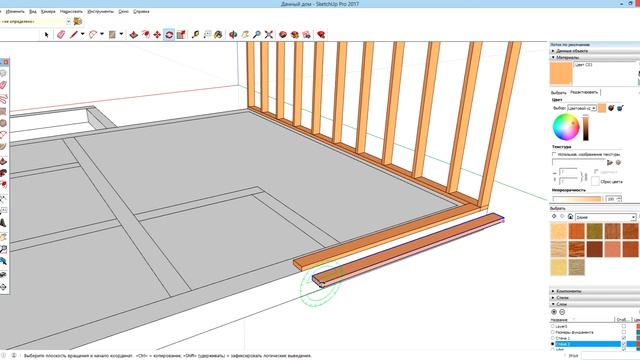Open the 3D Warehouse icon
Viewport: 640px width, 360px height.
(282, 35)
